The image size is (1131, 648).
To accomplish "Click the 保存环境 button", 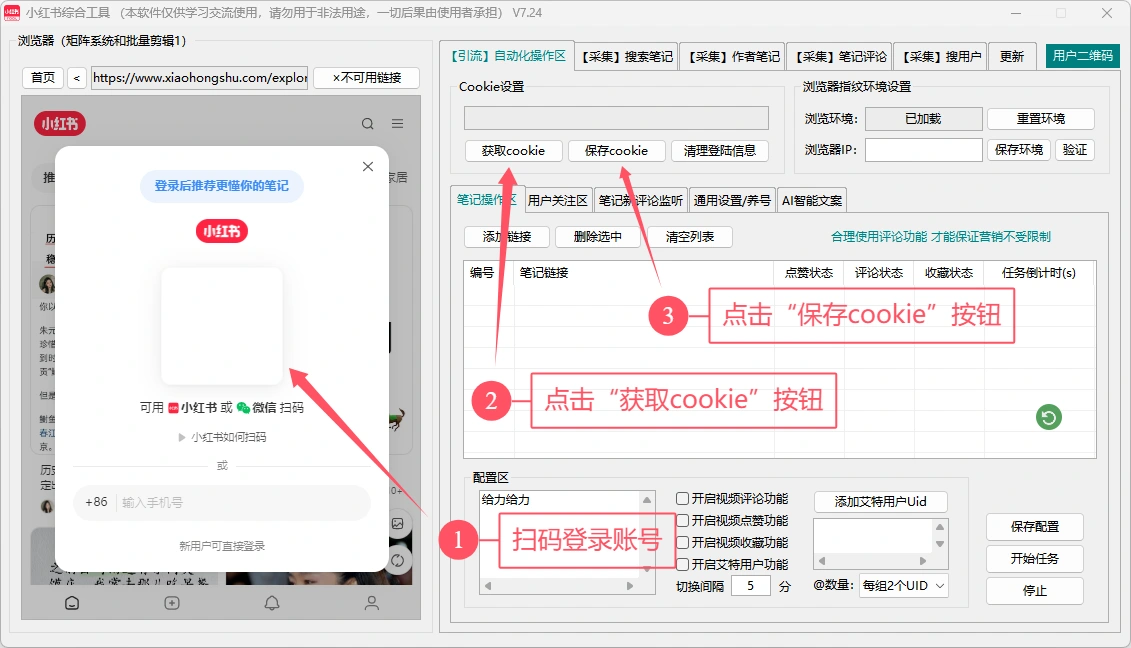I will click(1018, 149).
